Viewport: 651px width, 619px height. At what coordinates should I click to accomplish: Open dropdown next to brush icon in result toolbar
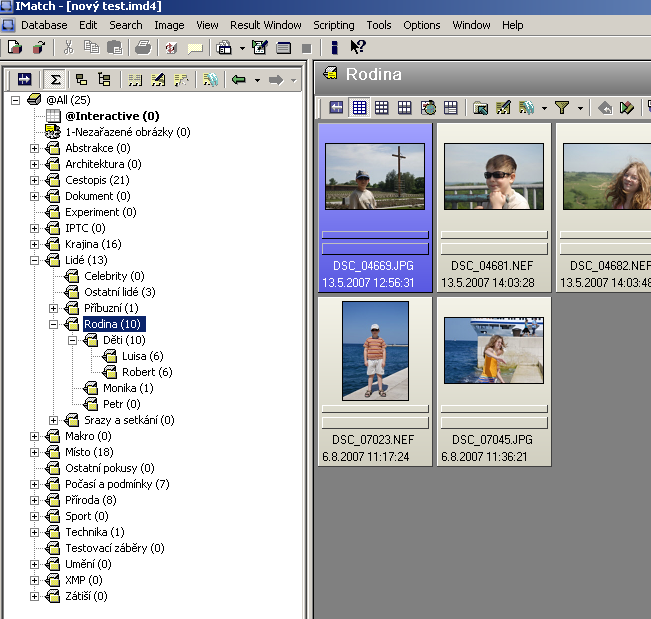click(x=544, y=109)
